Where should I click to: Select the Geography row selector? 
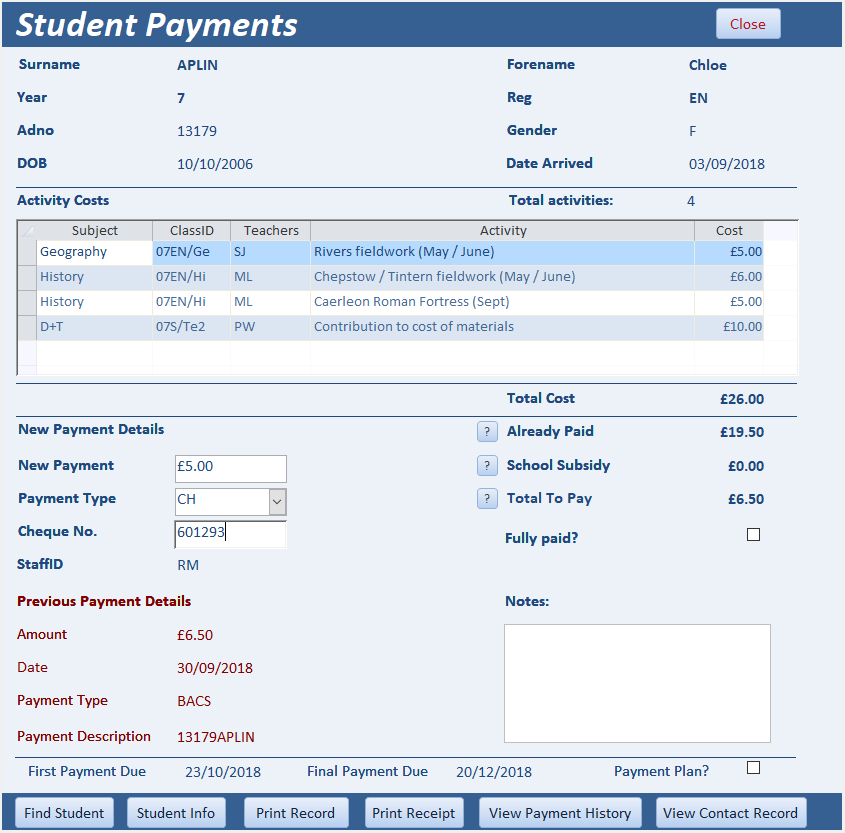point(27,252)
